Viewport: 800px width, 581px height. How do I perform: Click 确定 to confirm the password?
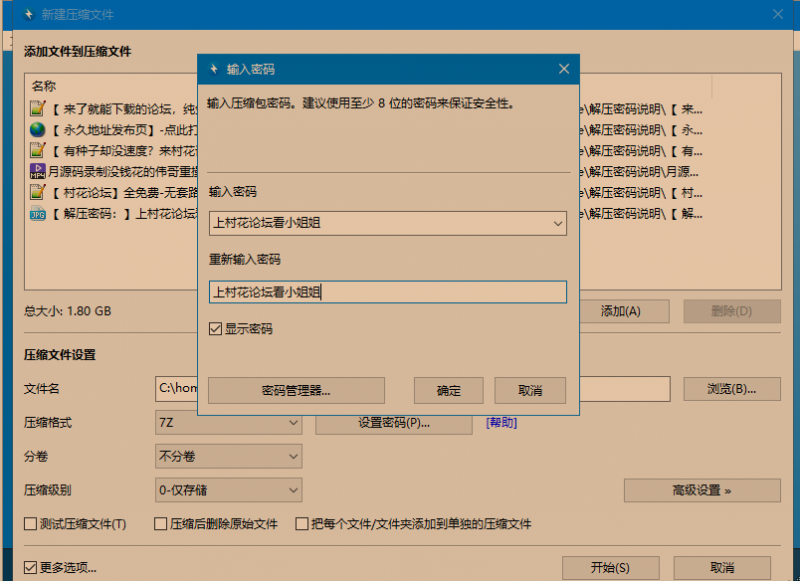[448, 390]
